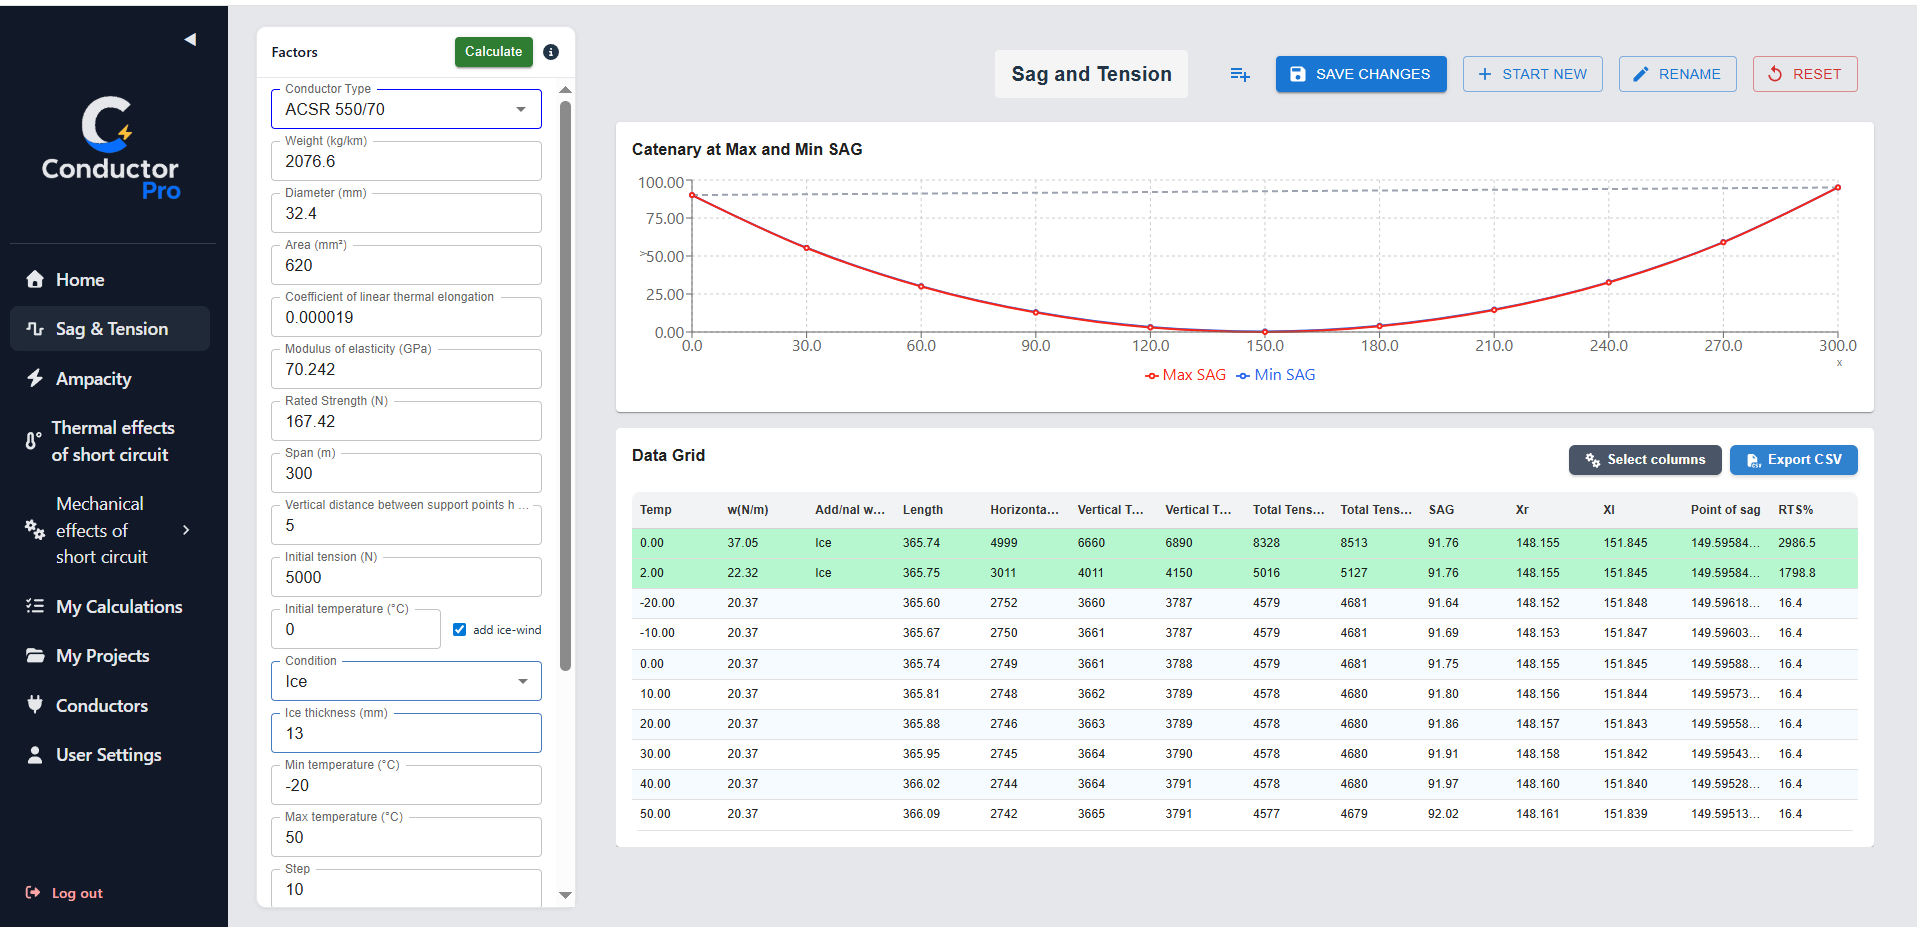Expand Mechanical effects of short circuit submenu
This screenshot has width=1917, height=927.
[185, 530]
